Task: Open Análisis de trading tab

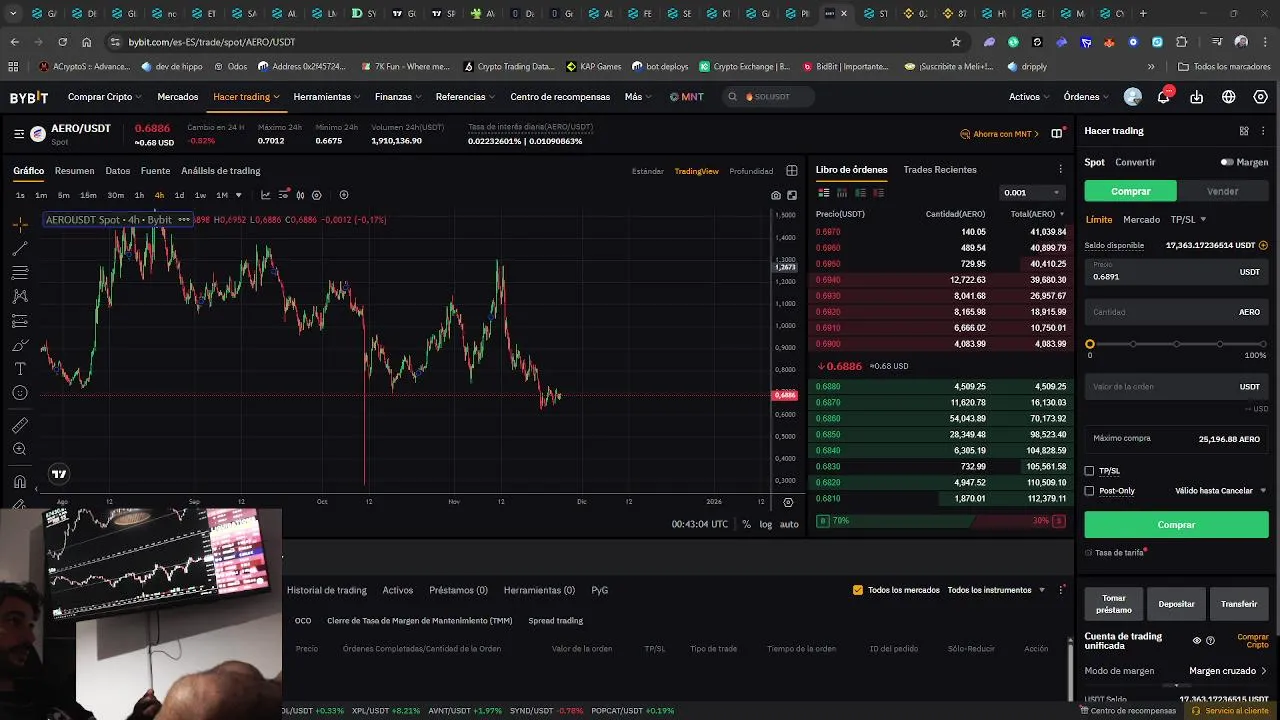Action: click(221, 171)
